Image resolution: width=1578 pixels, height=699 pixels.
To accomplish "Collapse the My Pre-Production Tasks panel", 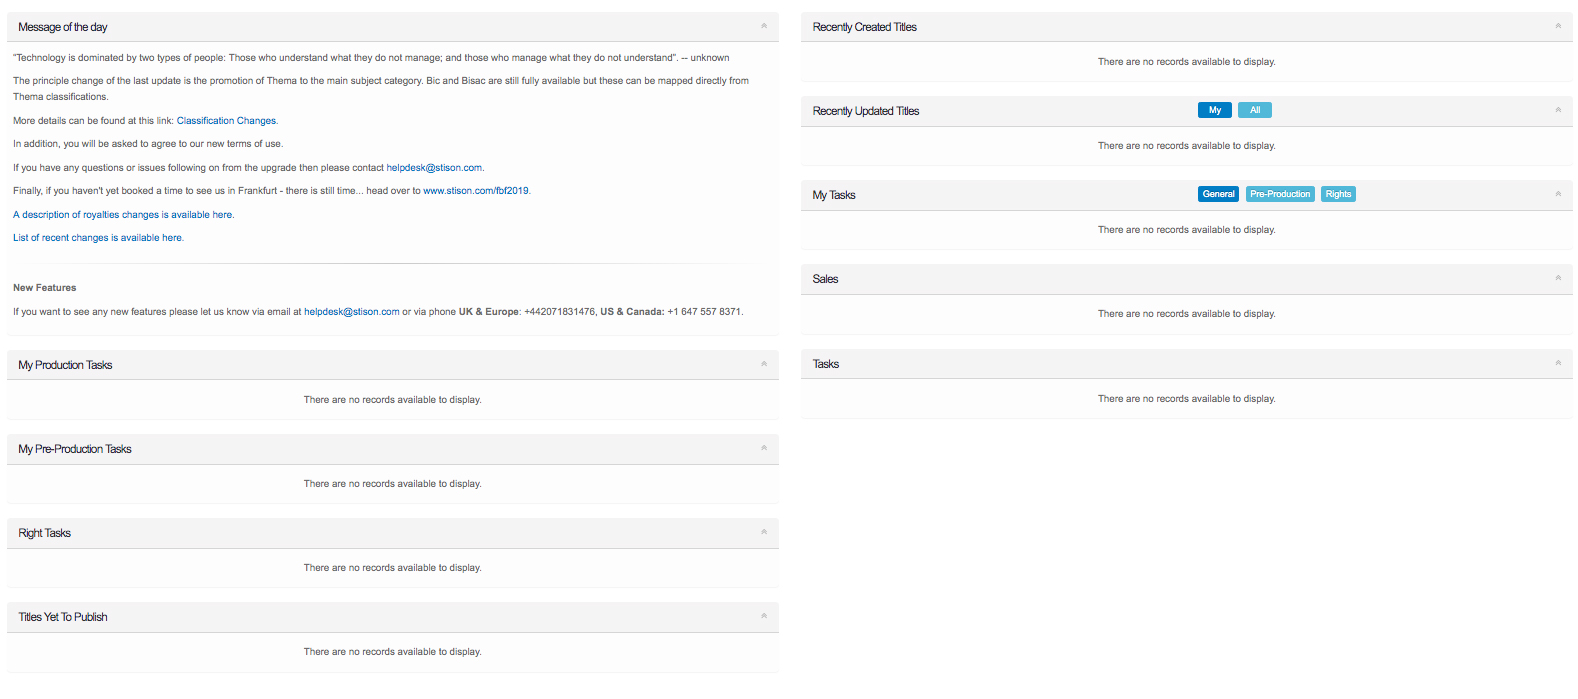I will pos(763,448).
